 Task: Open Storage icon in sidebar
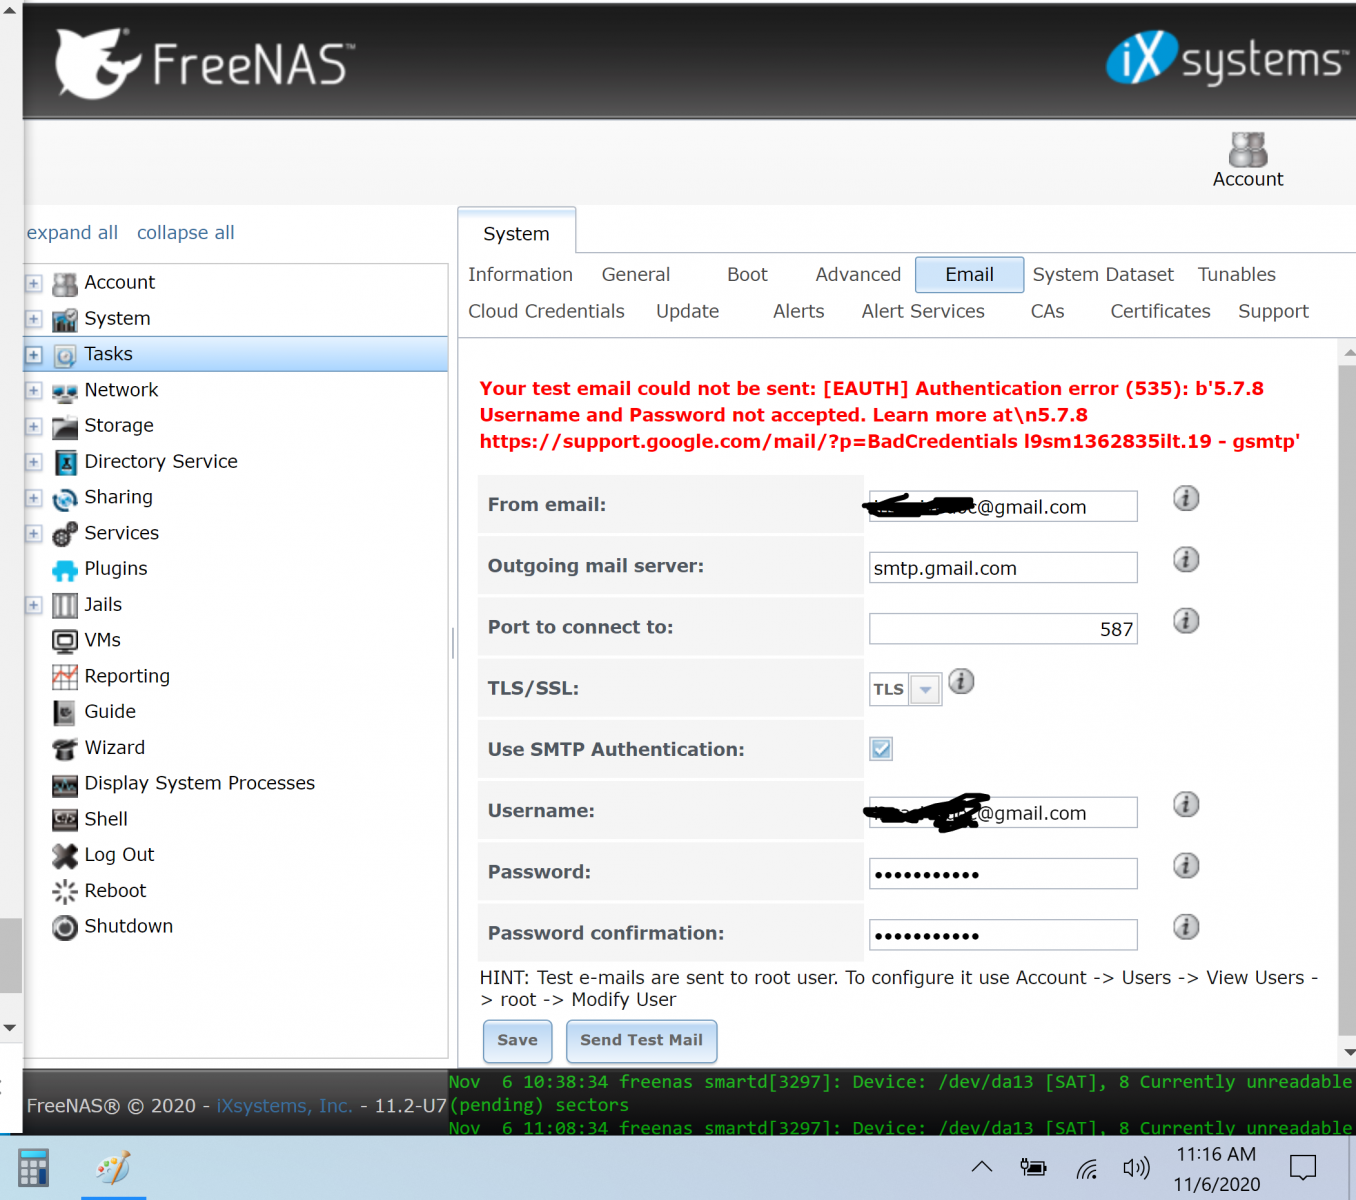tap(65, 427)
